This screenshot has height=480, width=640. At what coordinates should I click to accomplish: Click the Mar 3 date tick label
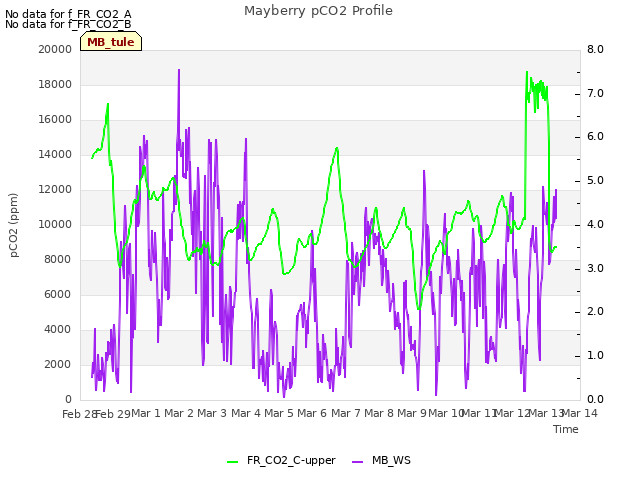[212, 413]
